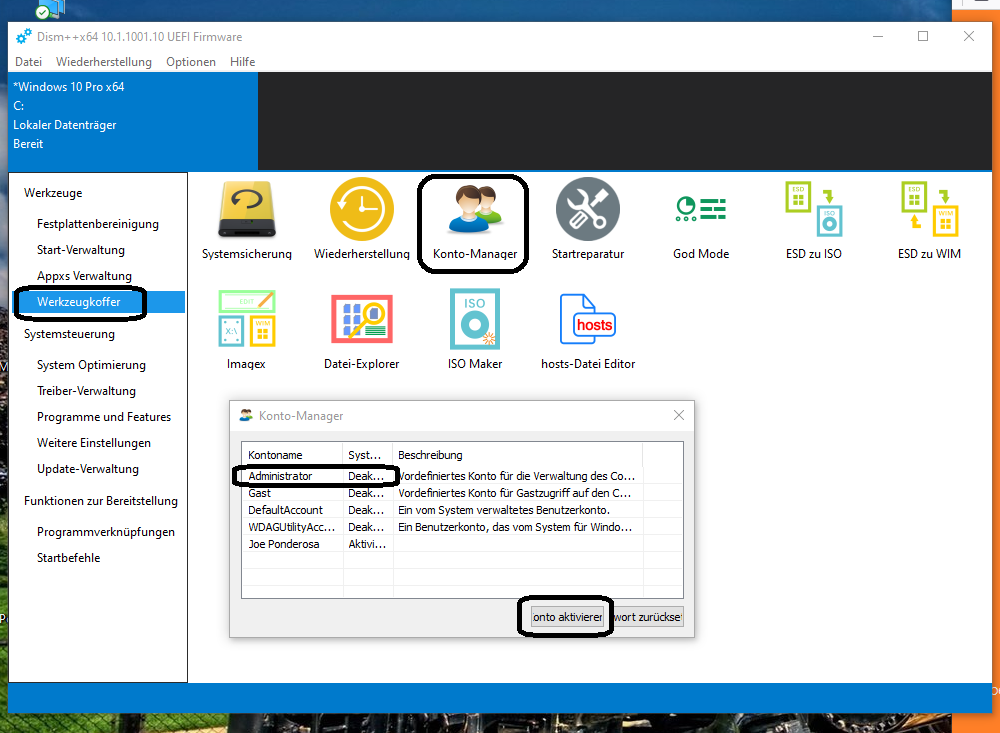Go to Appxs Verwaltung
Screen dimensions: 1000x733
(x=84, y=276)
